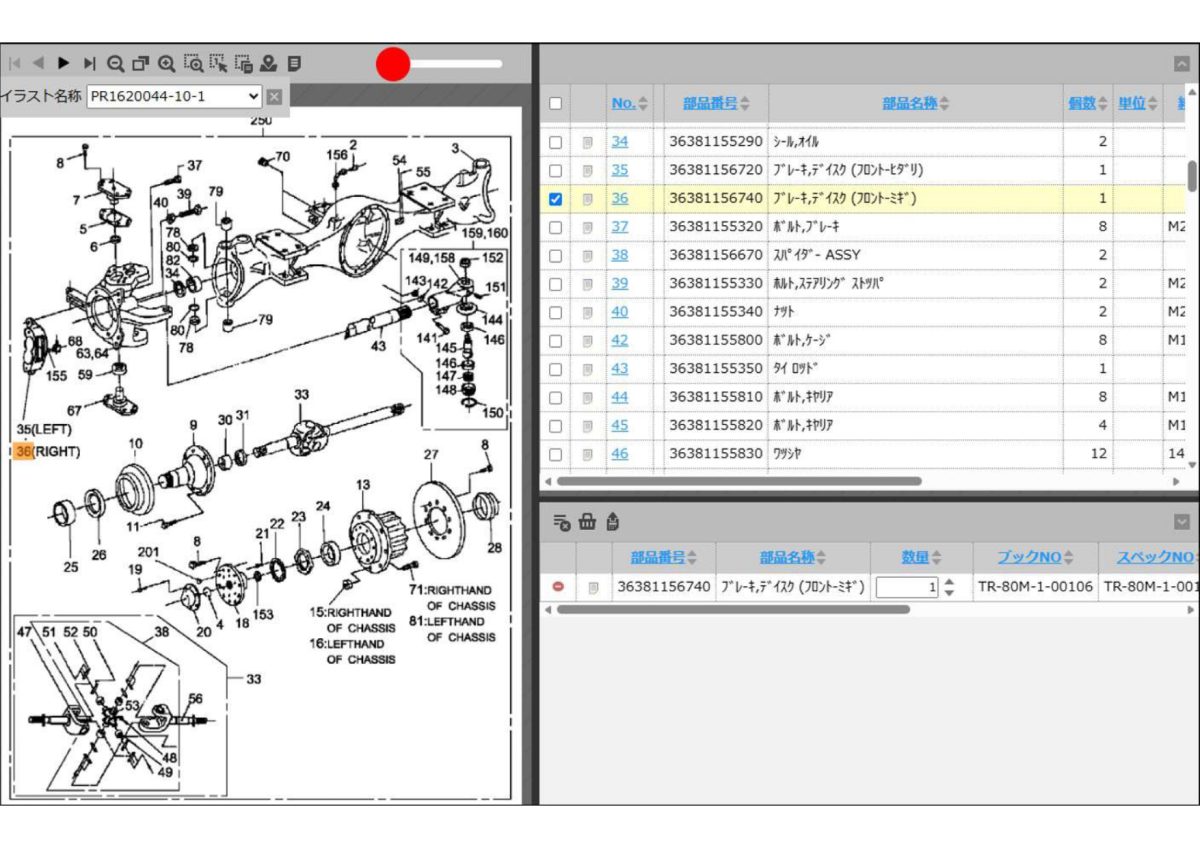The height and width of the screenshot is (848, 1200).
Task: Click the clear list icon in the cart panel
Action: (562, 521)
